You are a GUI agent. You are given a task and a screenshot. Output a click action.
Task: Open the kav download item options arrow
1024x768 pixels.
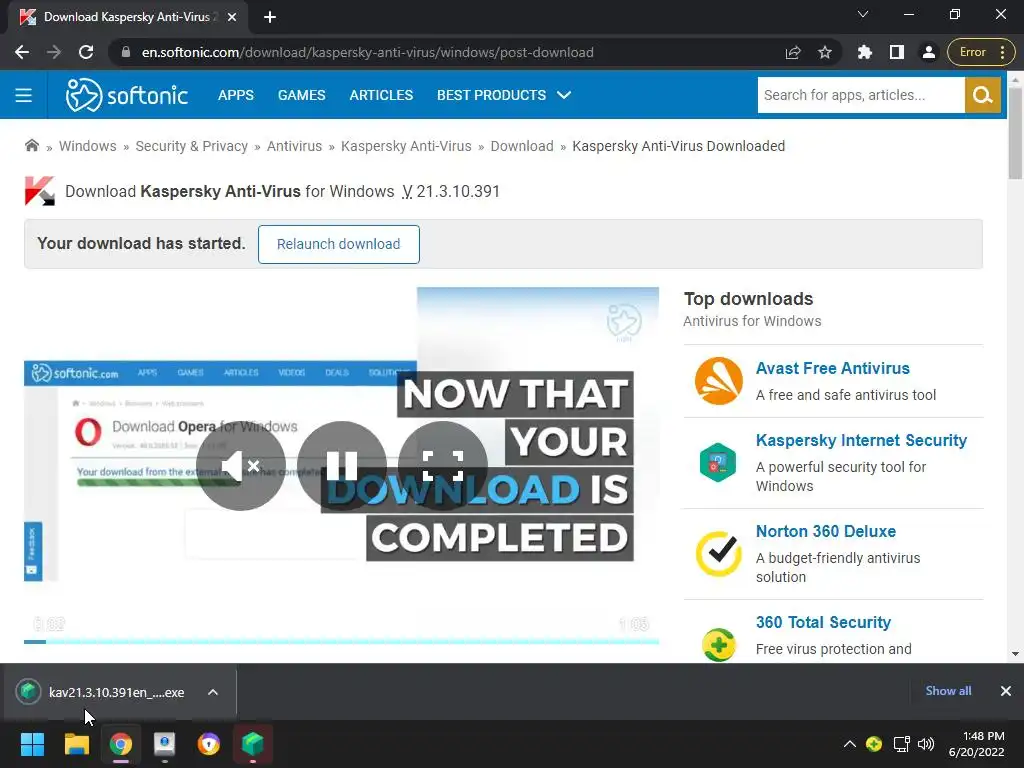(213, 692)
